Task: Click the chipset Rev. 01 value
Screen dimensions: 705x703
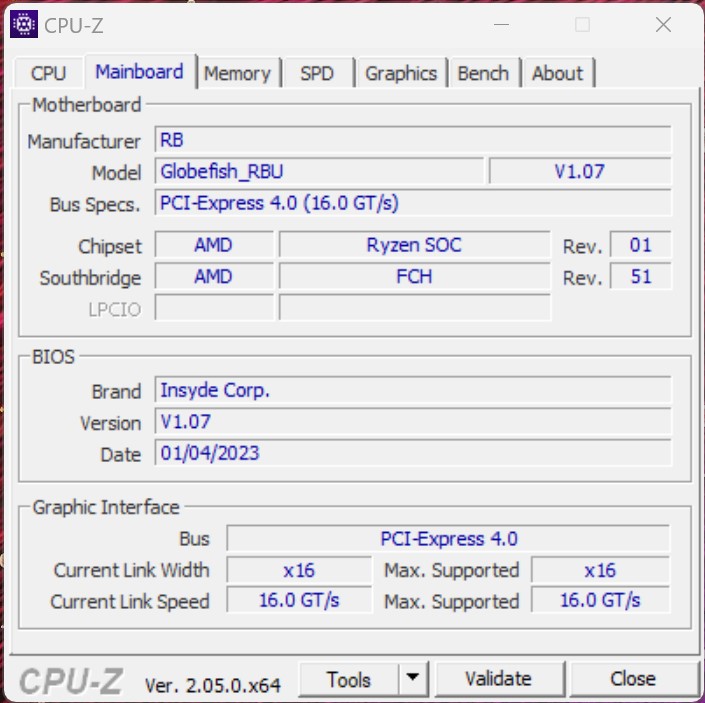Action: point(640,245)
